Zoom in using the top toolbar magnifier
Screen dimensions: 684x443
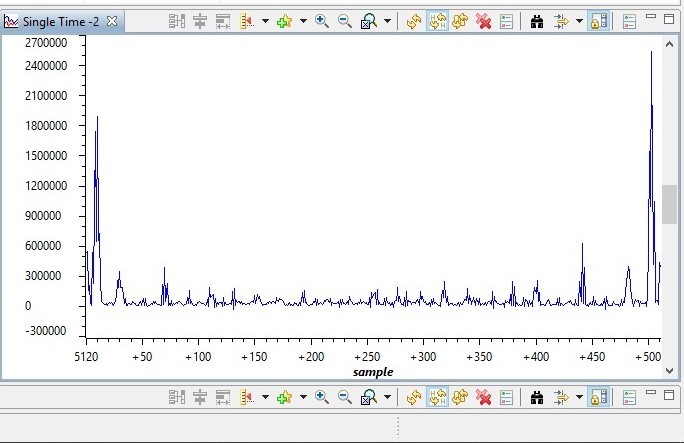[x=322, y=21]
